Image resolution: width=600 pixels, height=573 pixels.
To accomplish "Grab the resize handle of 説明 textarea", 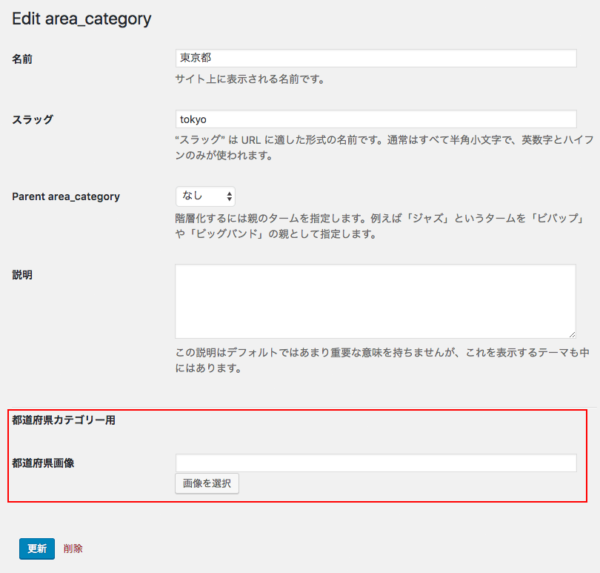I will (571, 334).
